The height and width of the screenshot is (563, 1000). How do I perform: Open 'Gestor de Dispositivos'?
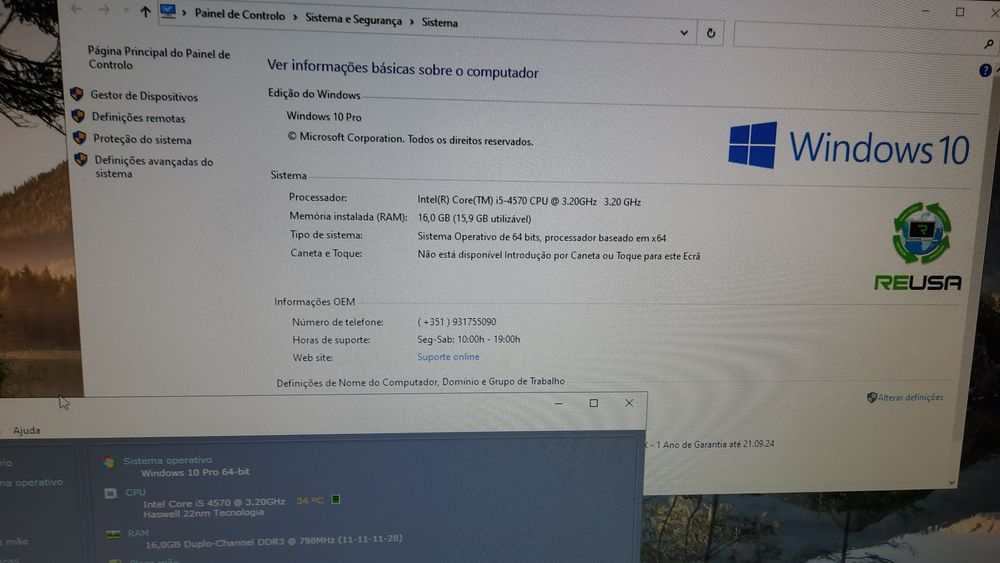(x=144, y=96)
